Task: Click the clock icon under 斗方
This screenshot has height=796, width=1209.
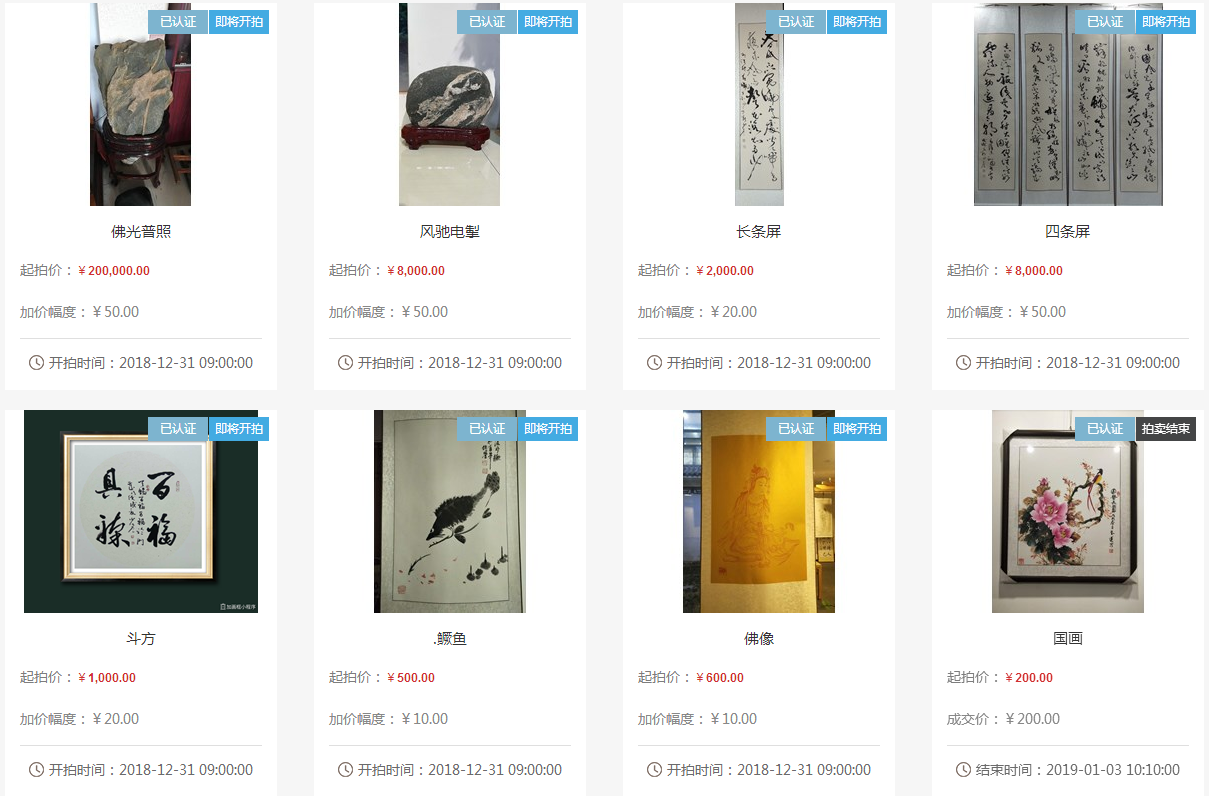Action: 36,770
